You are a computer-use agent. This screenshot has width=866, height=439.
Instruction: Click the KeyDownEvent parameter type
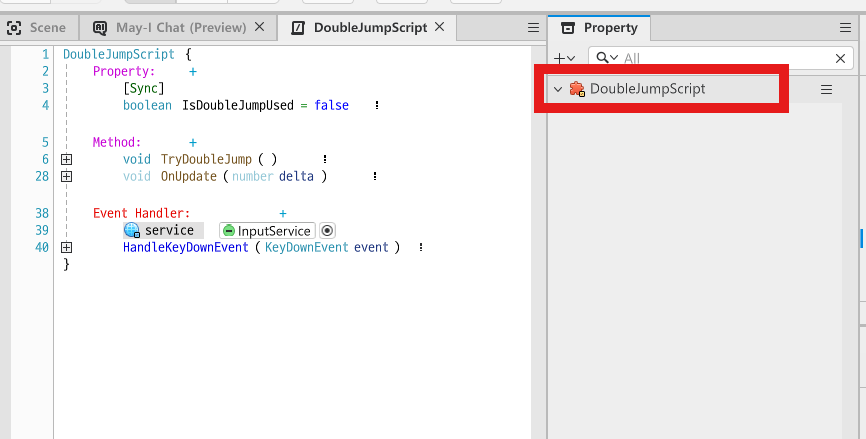coord(307,247)
